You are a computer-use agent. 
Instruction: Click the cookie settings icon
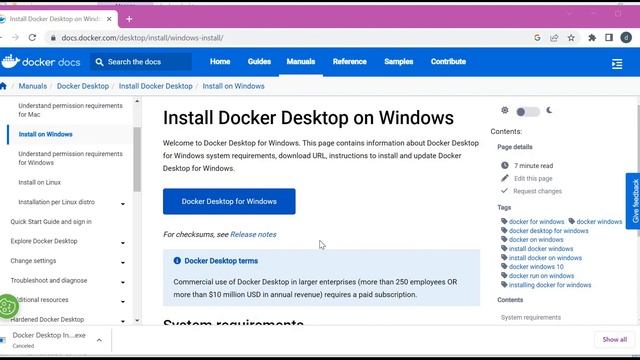tap(8, 306)
